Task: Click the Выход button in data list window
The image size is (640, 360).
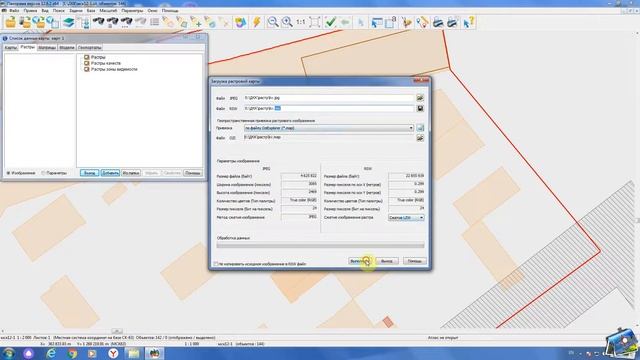Action: [x=89, y=173]
